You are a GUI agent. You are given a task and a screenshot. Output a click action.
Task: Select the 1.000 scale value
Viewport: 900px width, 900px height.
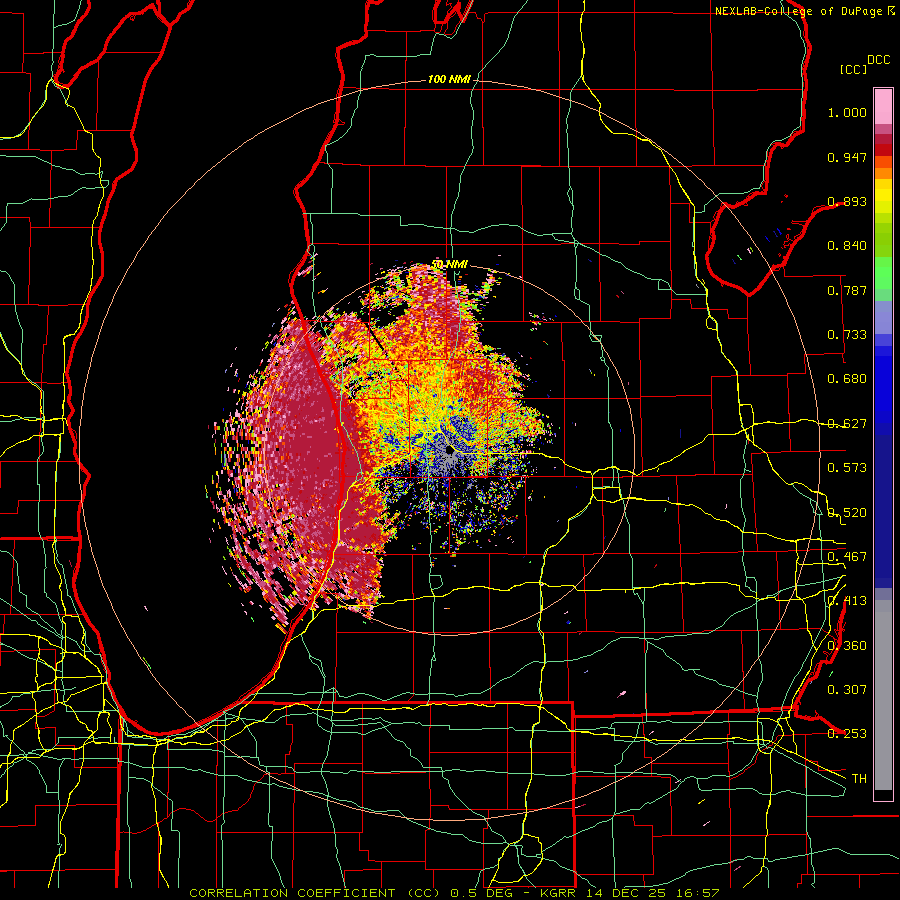click(x=847, y=112)
